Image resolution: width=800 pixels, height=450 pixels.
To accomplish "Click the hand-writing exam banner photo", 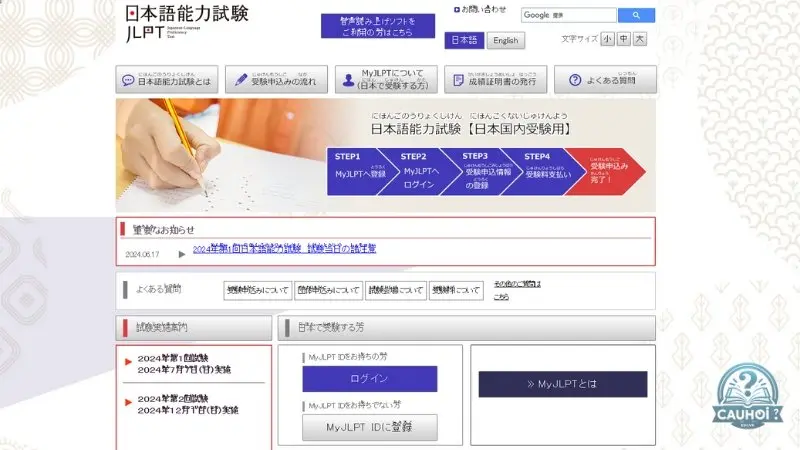I will (x=219, y=156).
